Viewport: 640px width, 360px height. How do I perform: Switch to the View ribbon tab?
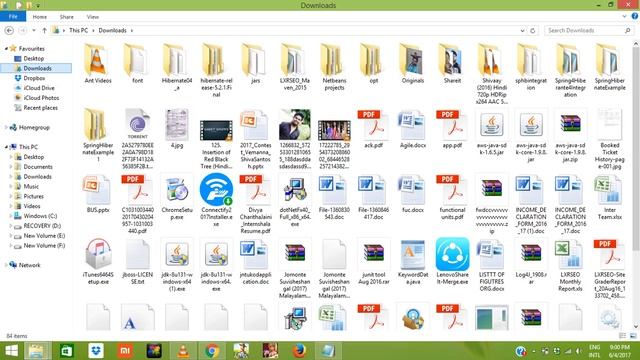[93, 17]
